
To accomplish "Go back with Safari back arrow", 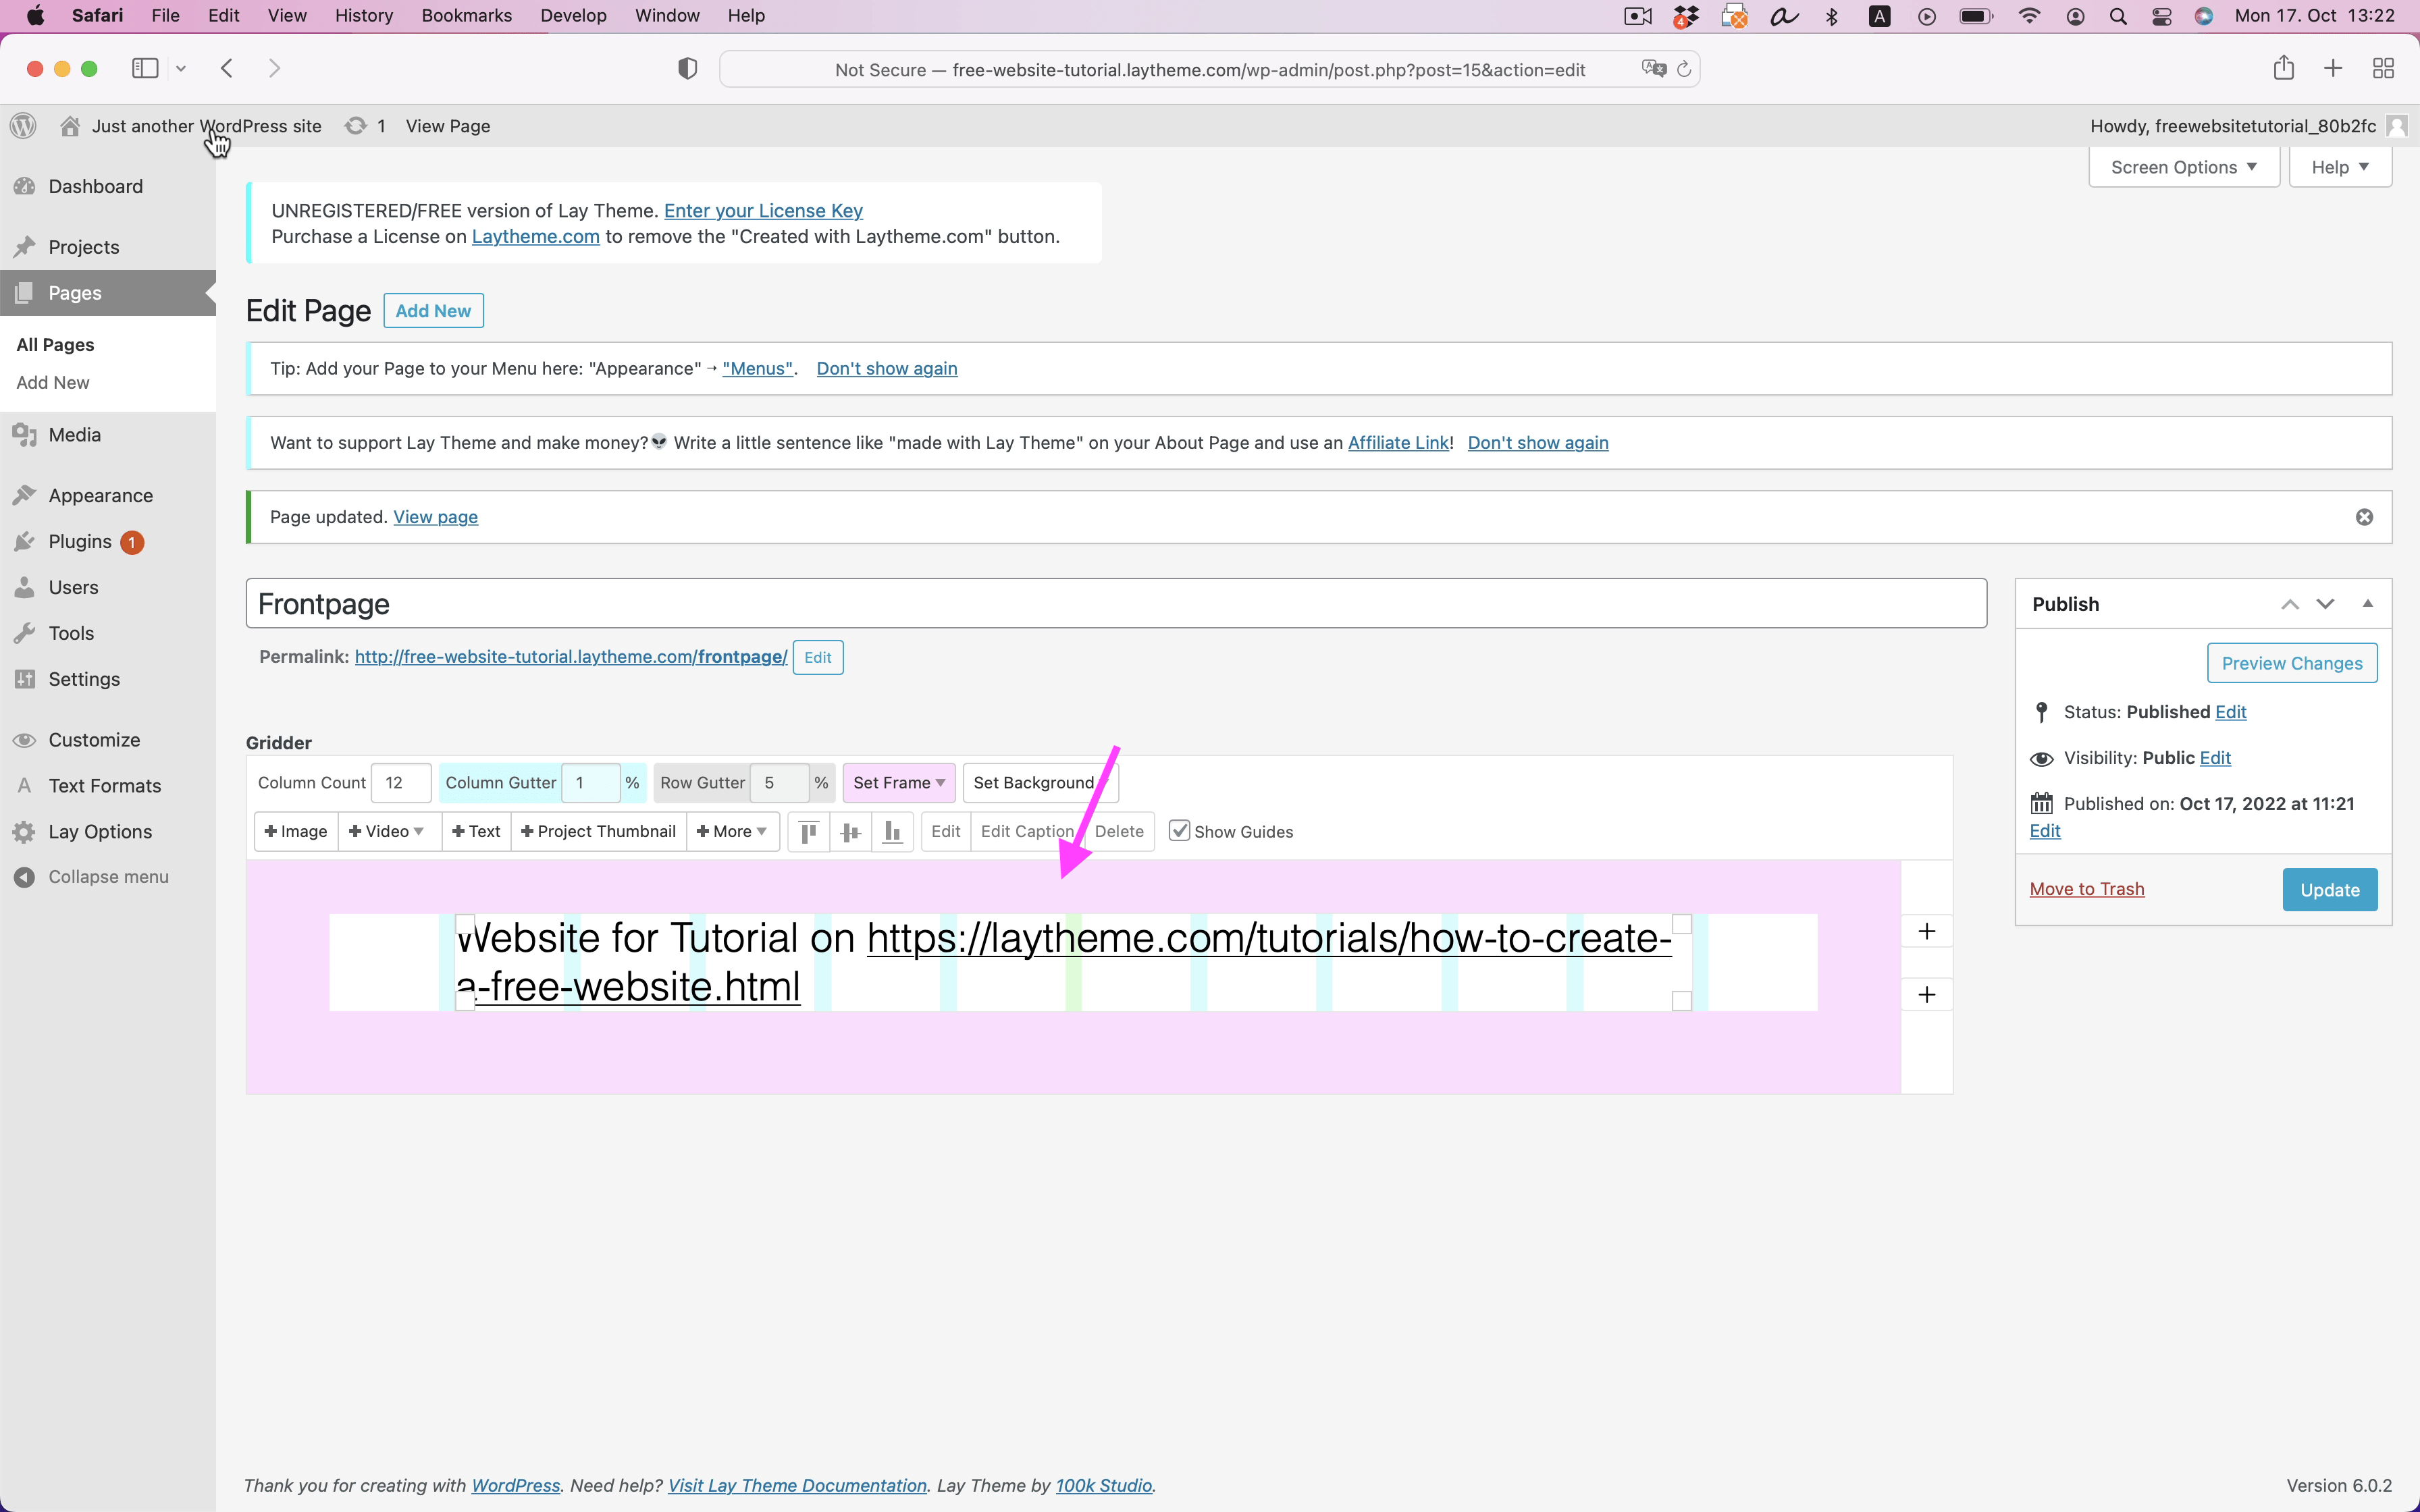I will [227, 68].
